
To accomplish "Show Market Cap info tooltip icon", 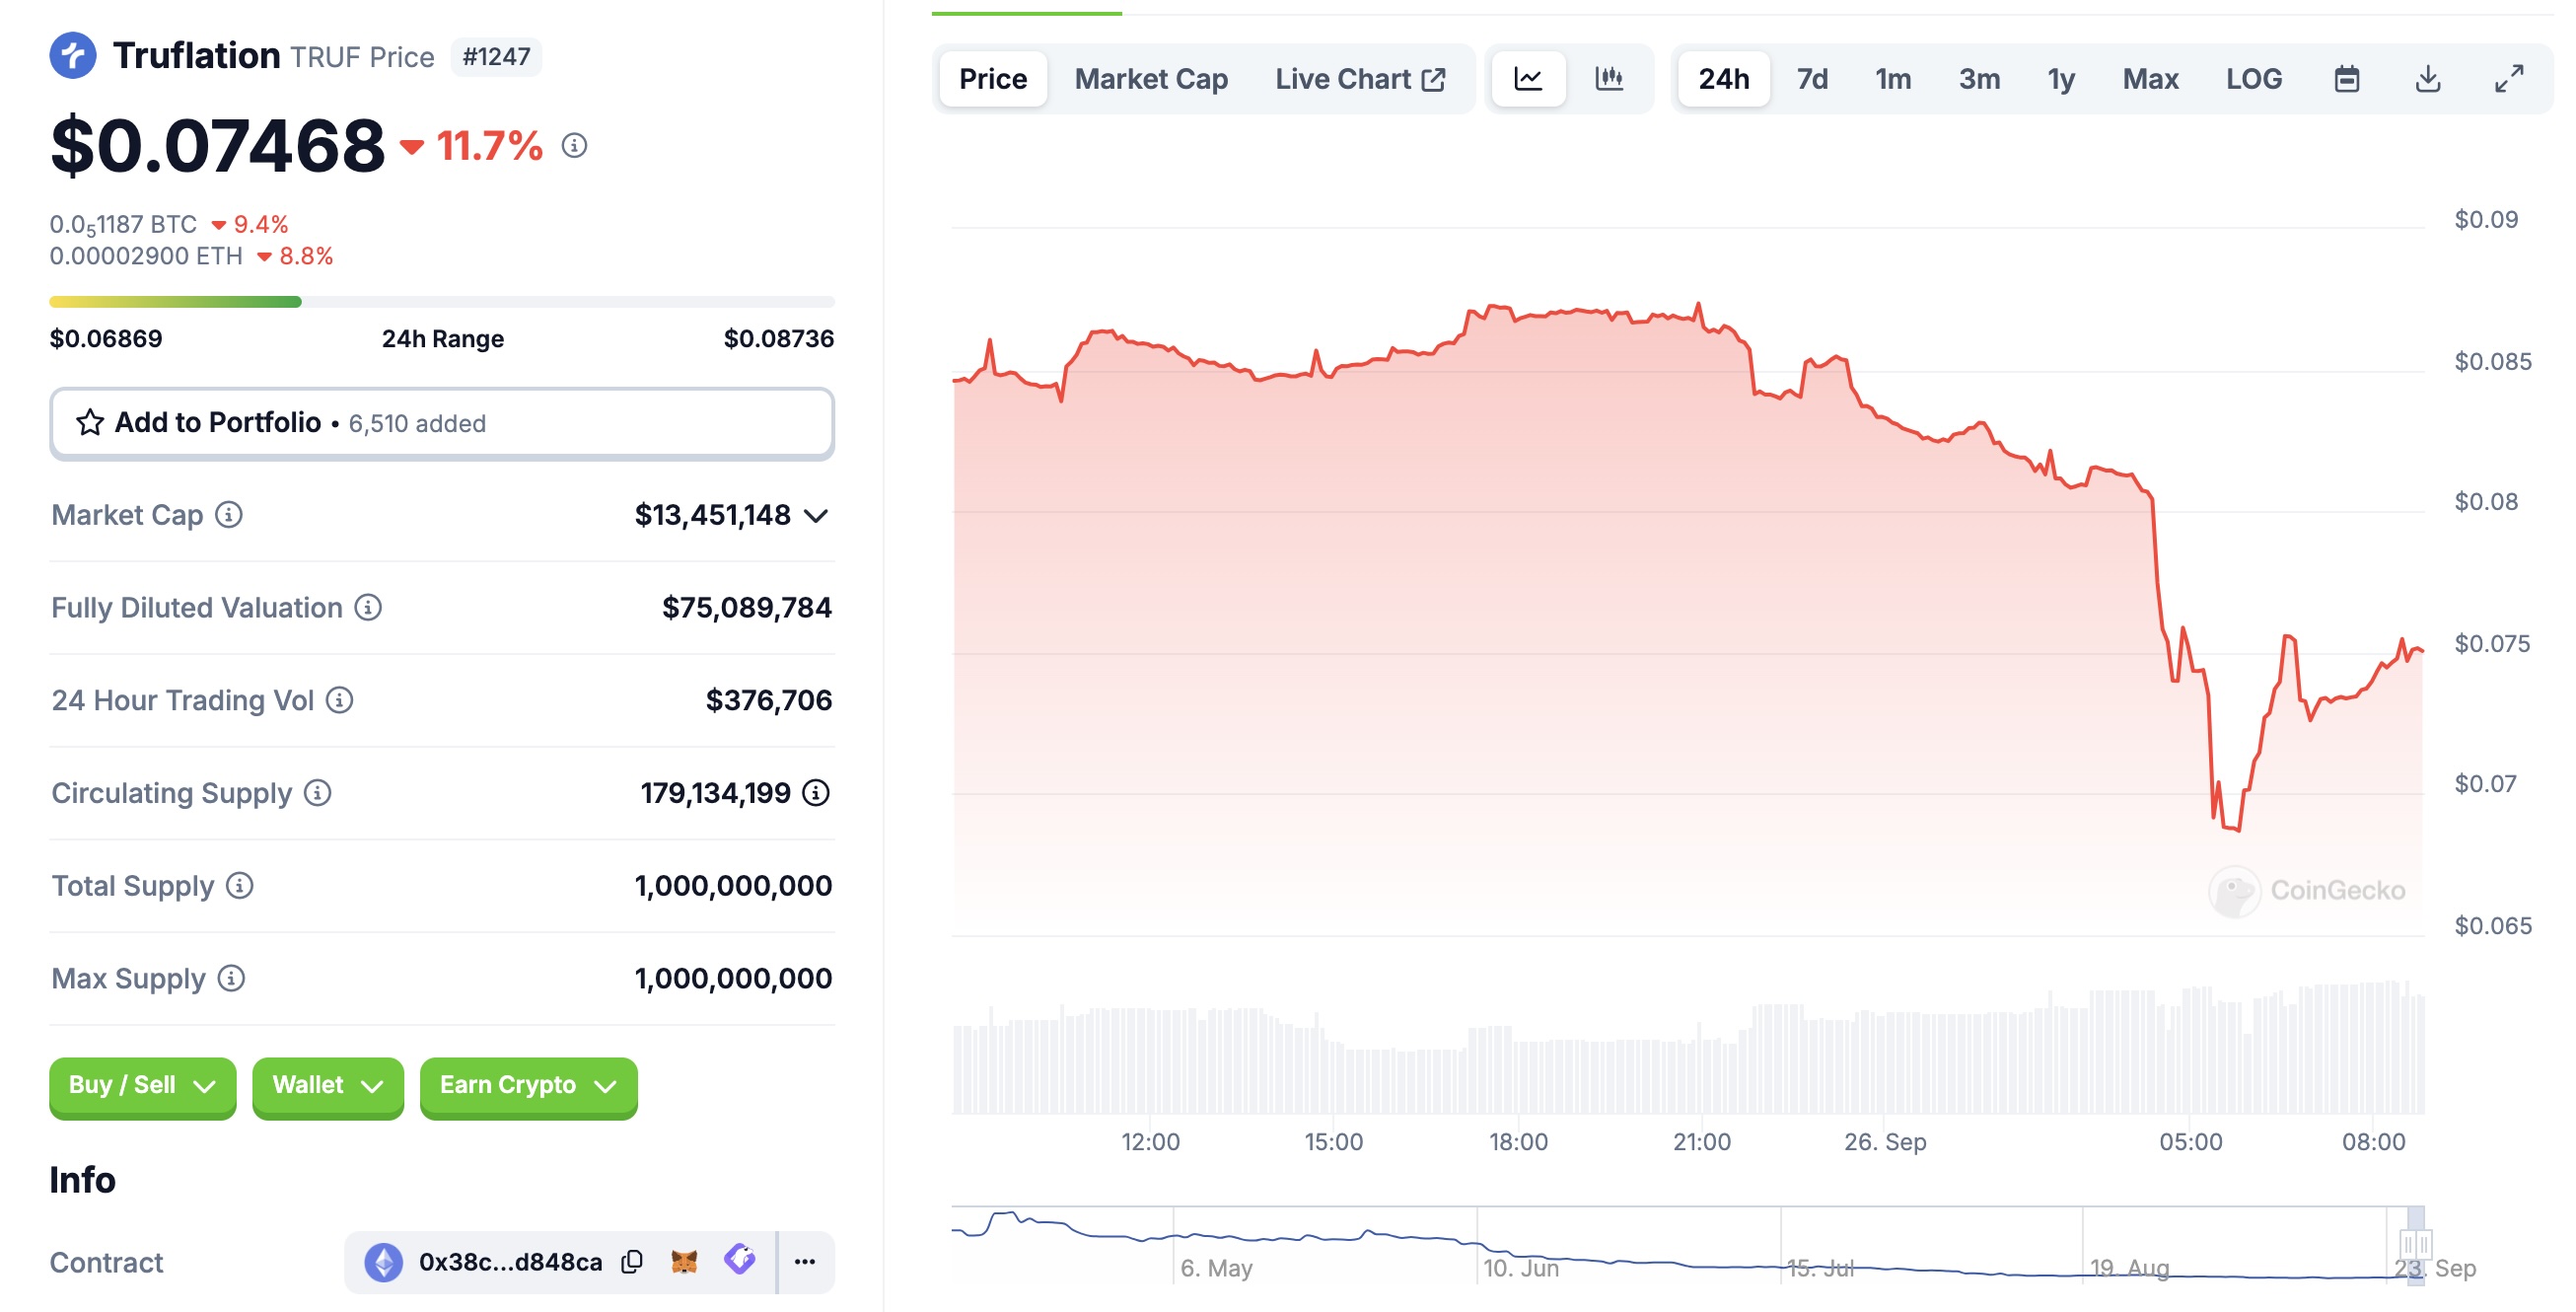I will click(229, 515).
